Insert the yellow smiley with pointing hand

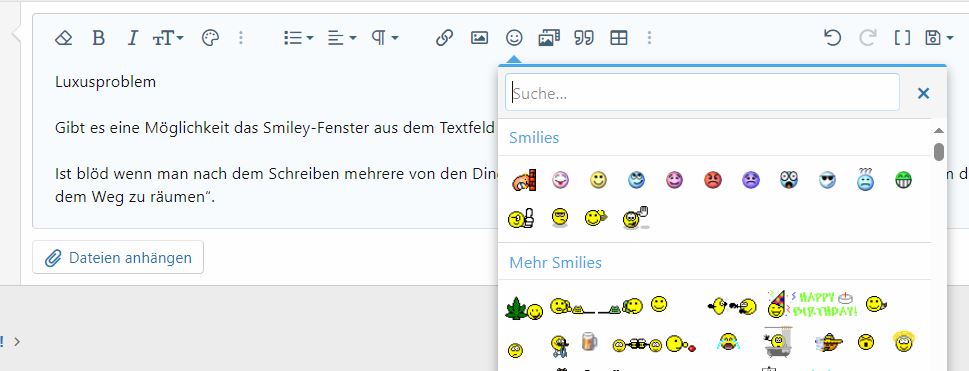(596, 218)
